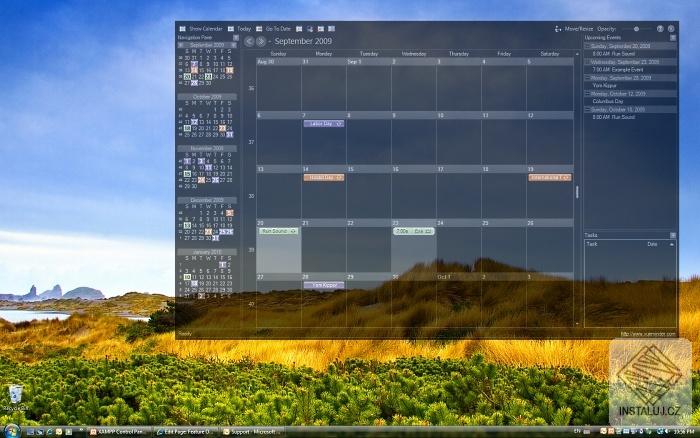Click the Show Calendar toolbar button
Screen dimensions: 700x438
[x=201, y=29]
